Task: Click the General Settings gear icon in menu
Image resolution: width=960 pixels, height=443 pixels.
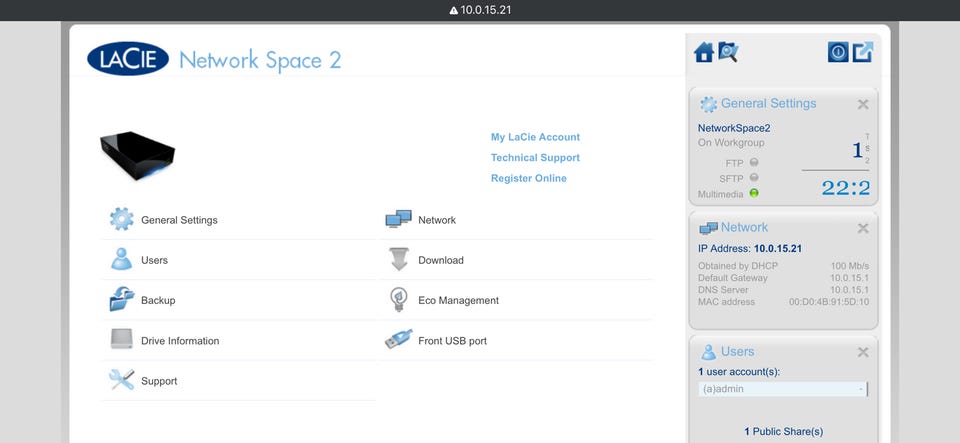Action: tap(121, 219)
